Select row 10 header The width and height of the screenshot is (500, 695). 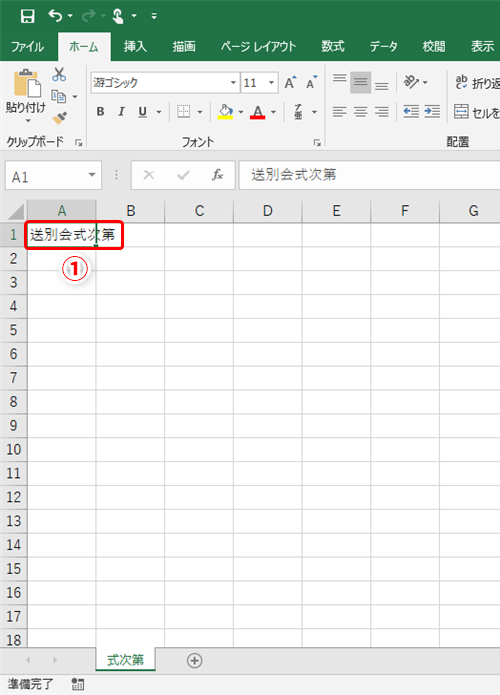[13, 449]
